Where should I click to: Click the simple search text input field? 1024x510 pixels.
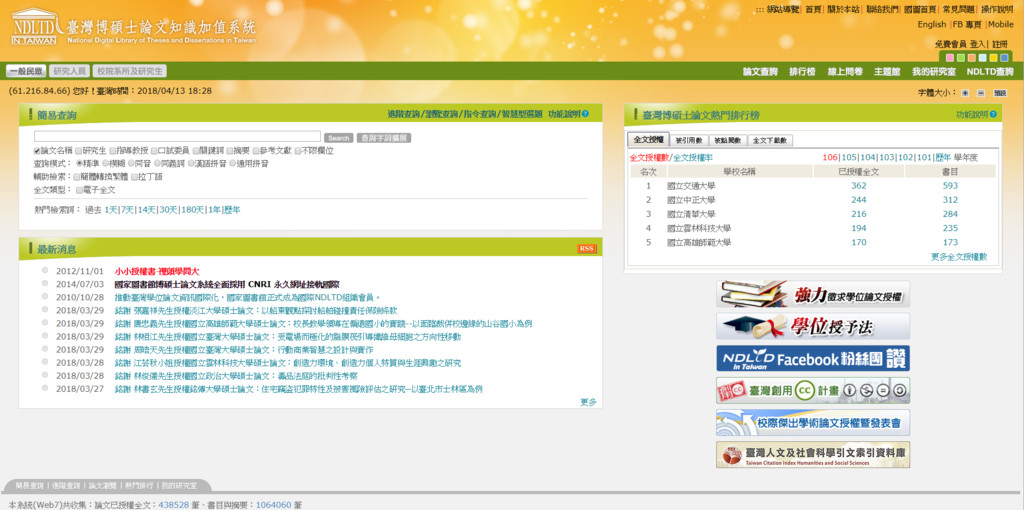[x=177, y=137]
